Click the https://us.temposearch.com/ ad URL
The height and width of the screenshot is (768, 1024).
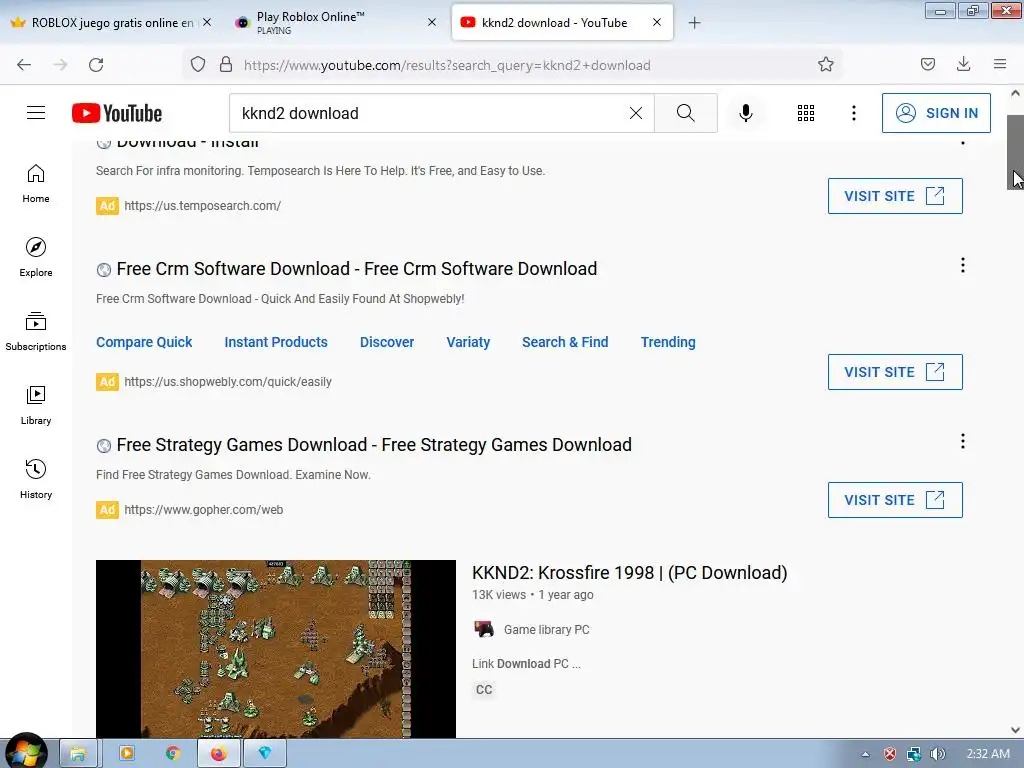202,206
